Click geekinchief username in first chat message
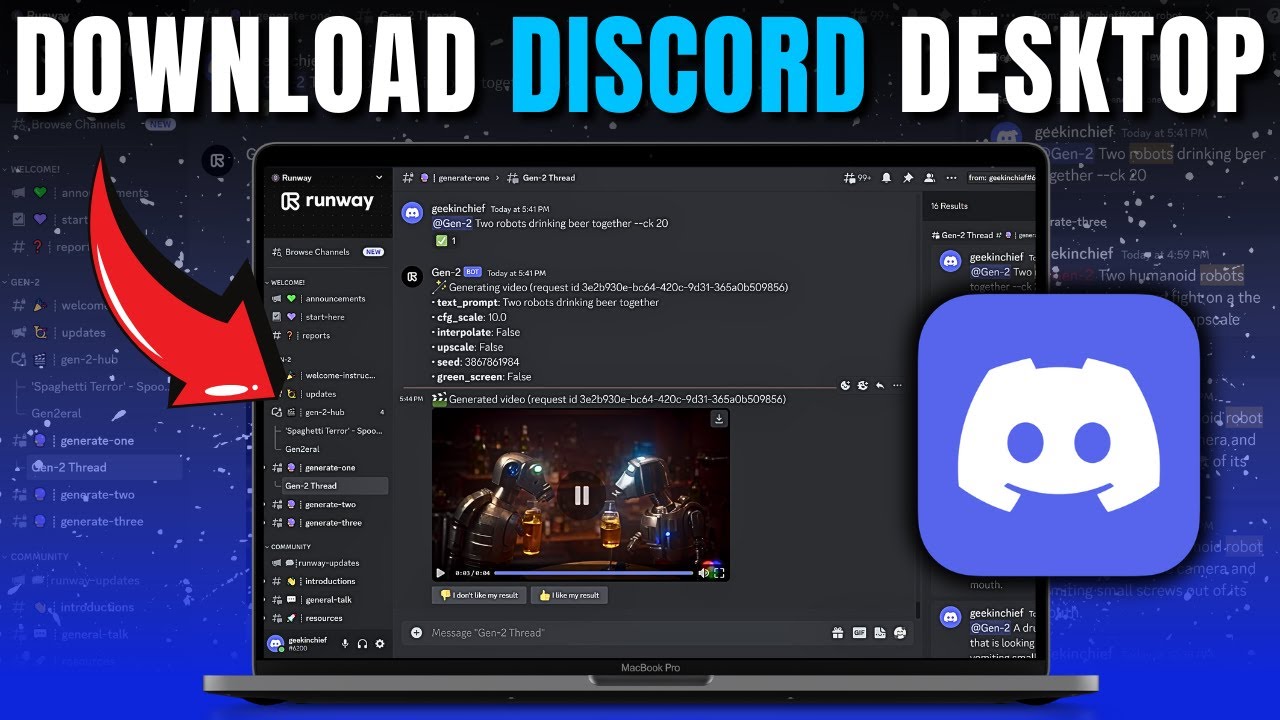The width and height of the screenshot is (1280, 720). (x=458, y=208)
